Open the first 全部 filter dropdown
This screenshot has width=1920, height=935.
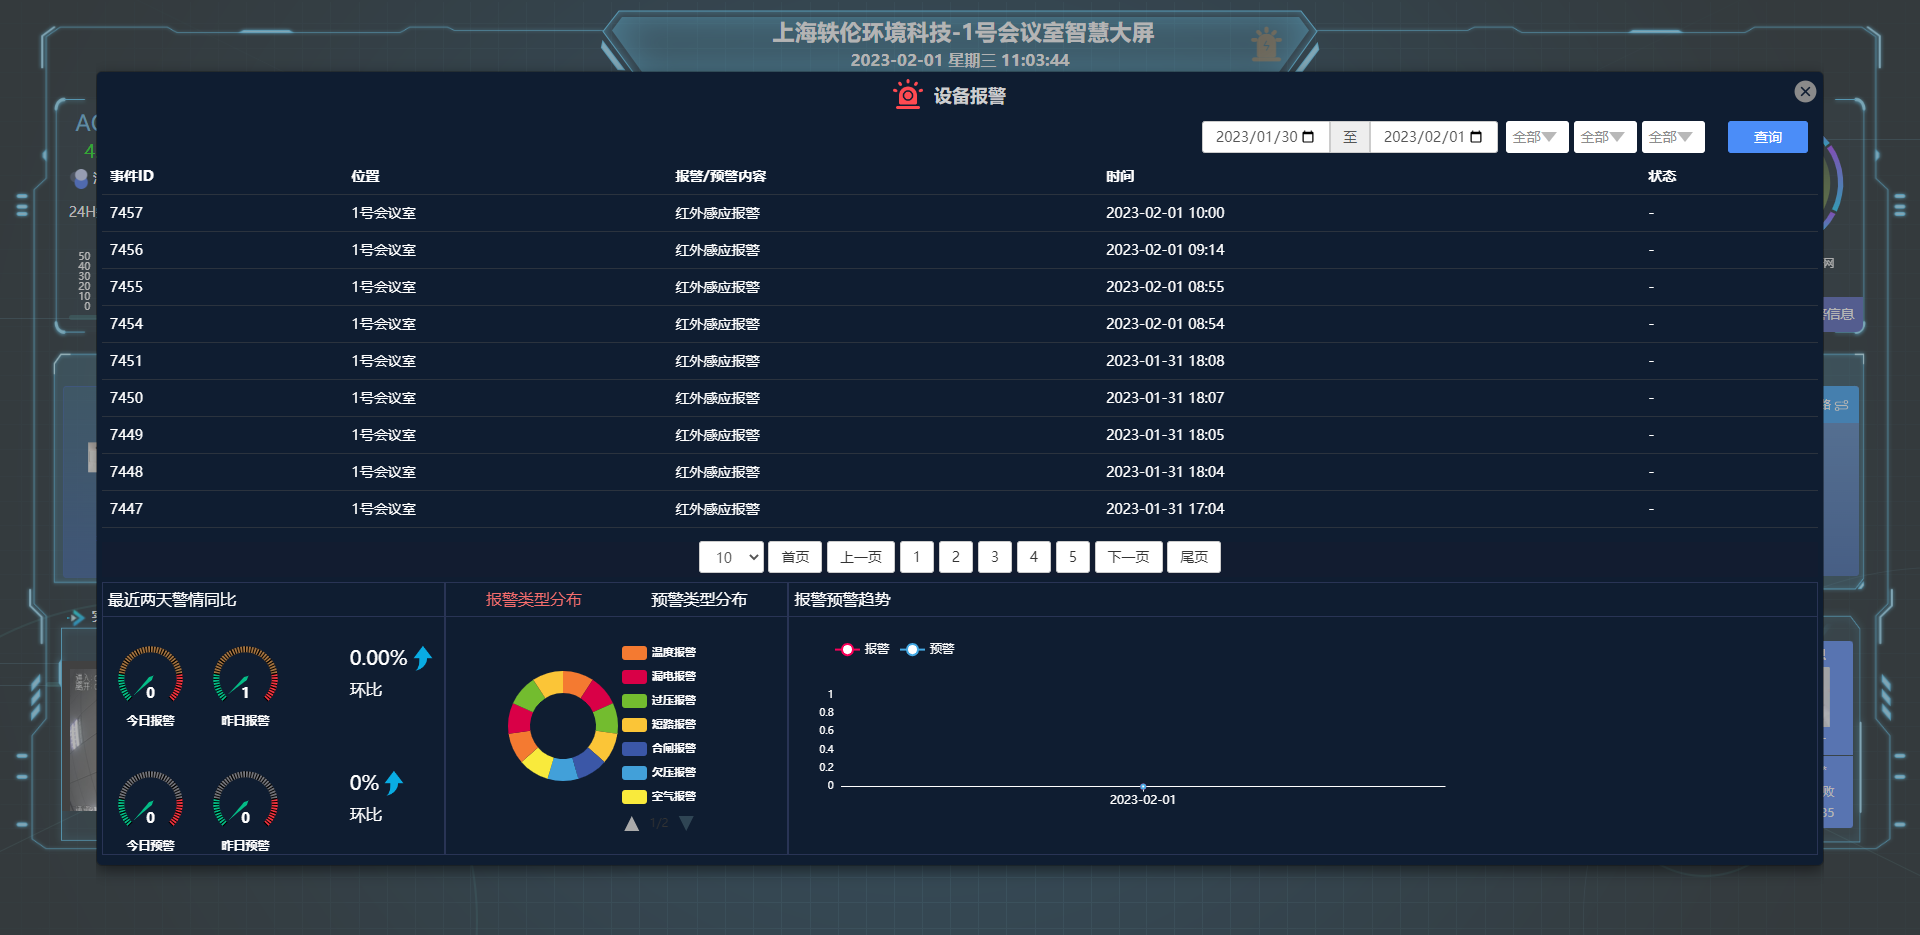point(1536,137)
